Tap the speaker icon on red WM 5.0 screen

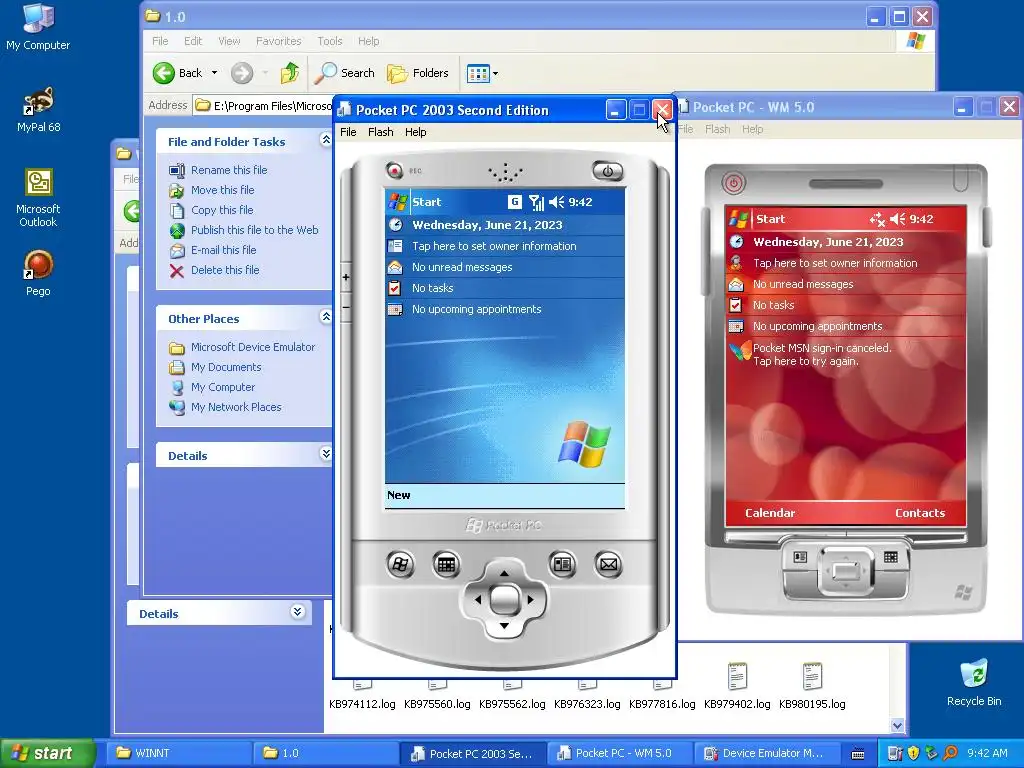coord(898,219)
